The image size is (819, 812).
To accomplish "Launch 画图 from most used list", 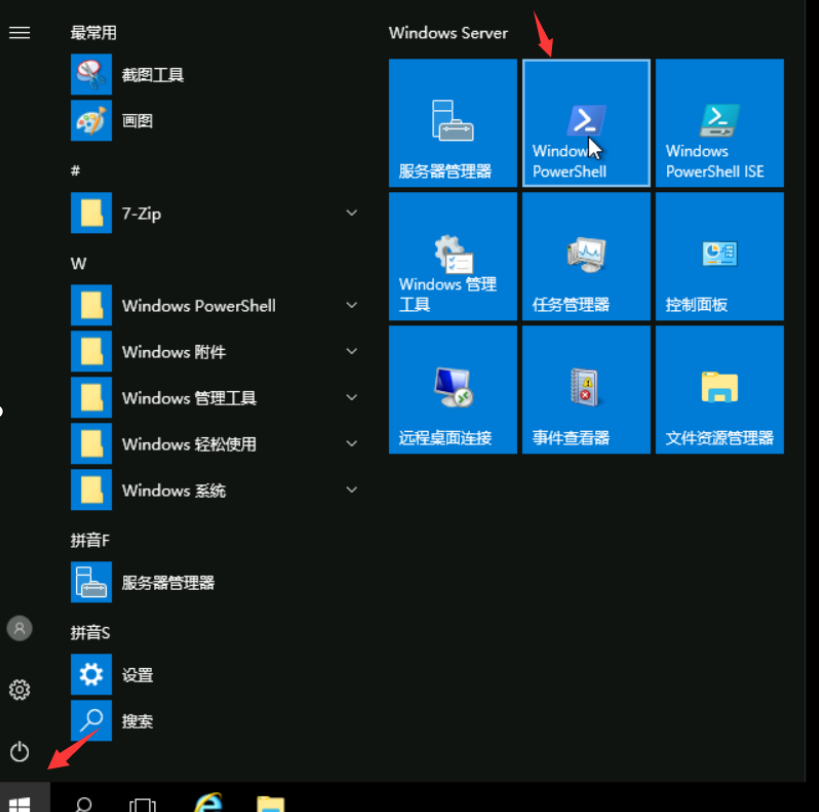I will (214, 121).
